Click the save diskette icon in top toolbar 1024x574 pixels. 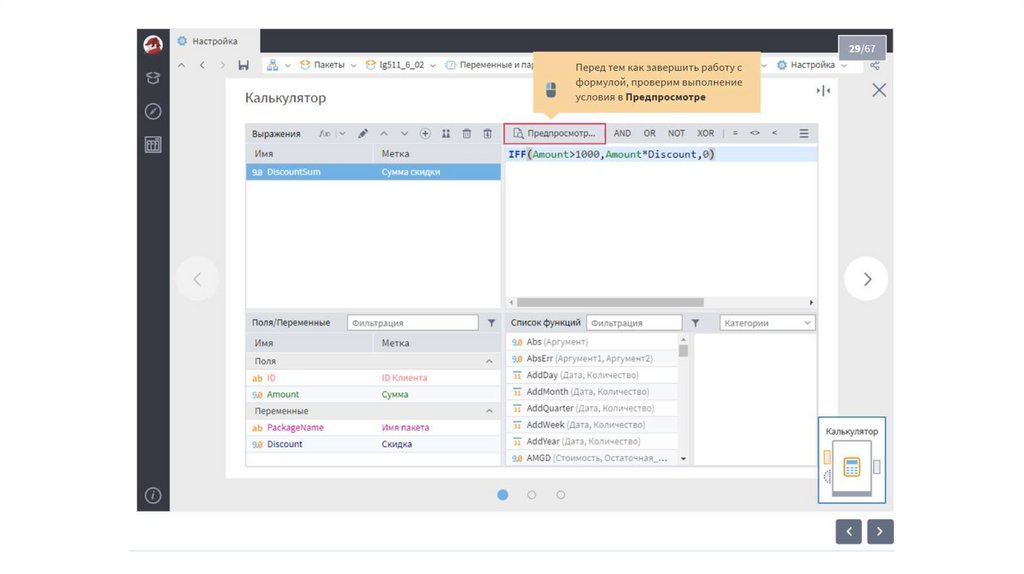click(x=244, y=65)
